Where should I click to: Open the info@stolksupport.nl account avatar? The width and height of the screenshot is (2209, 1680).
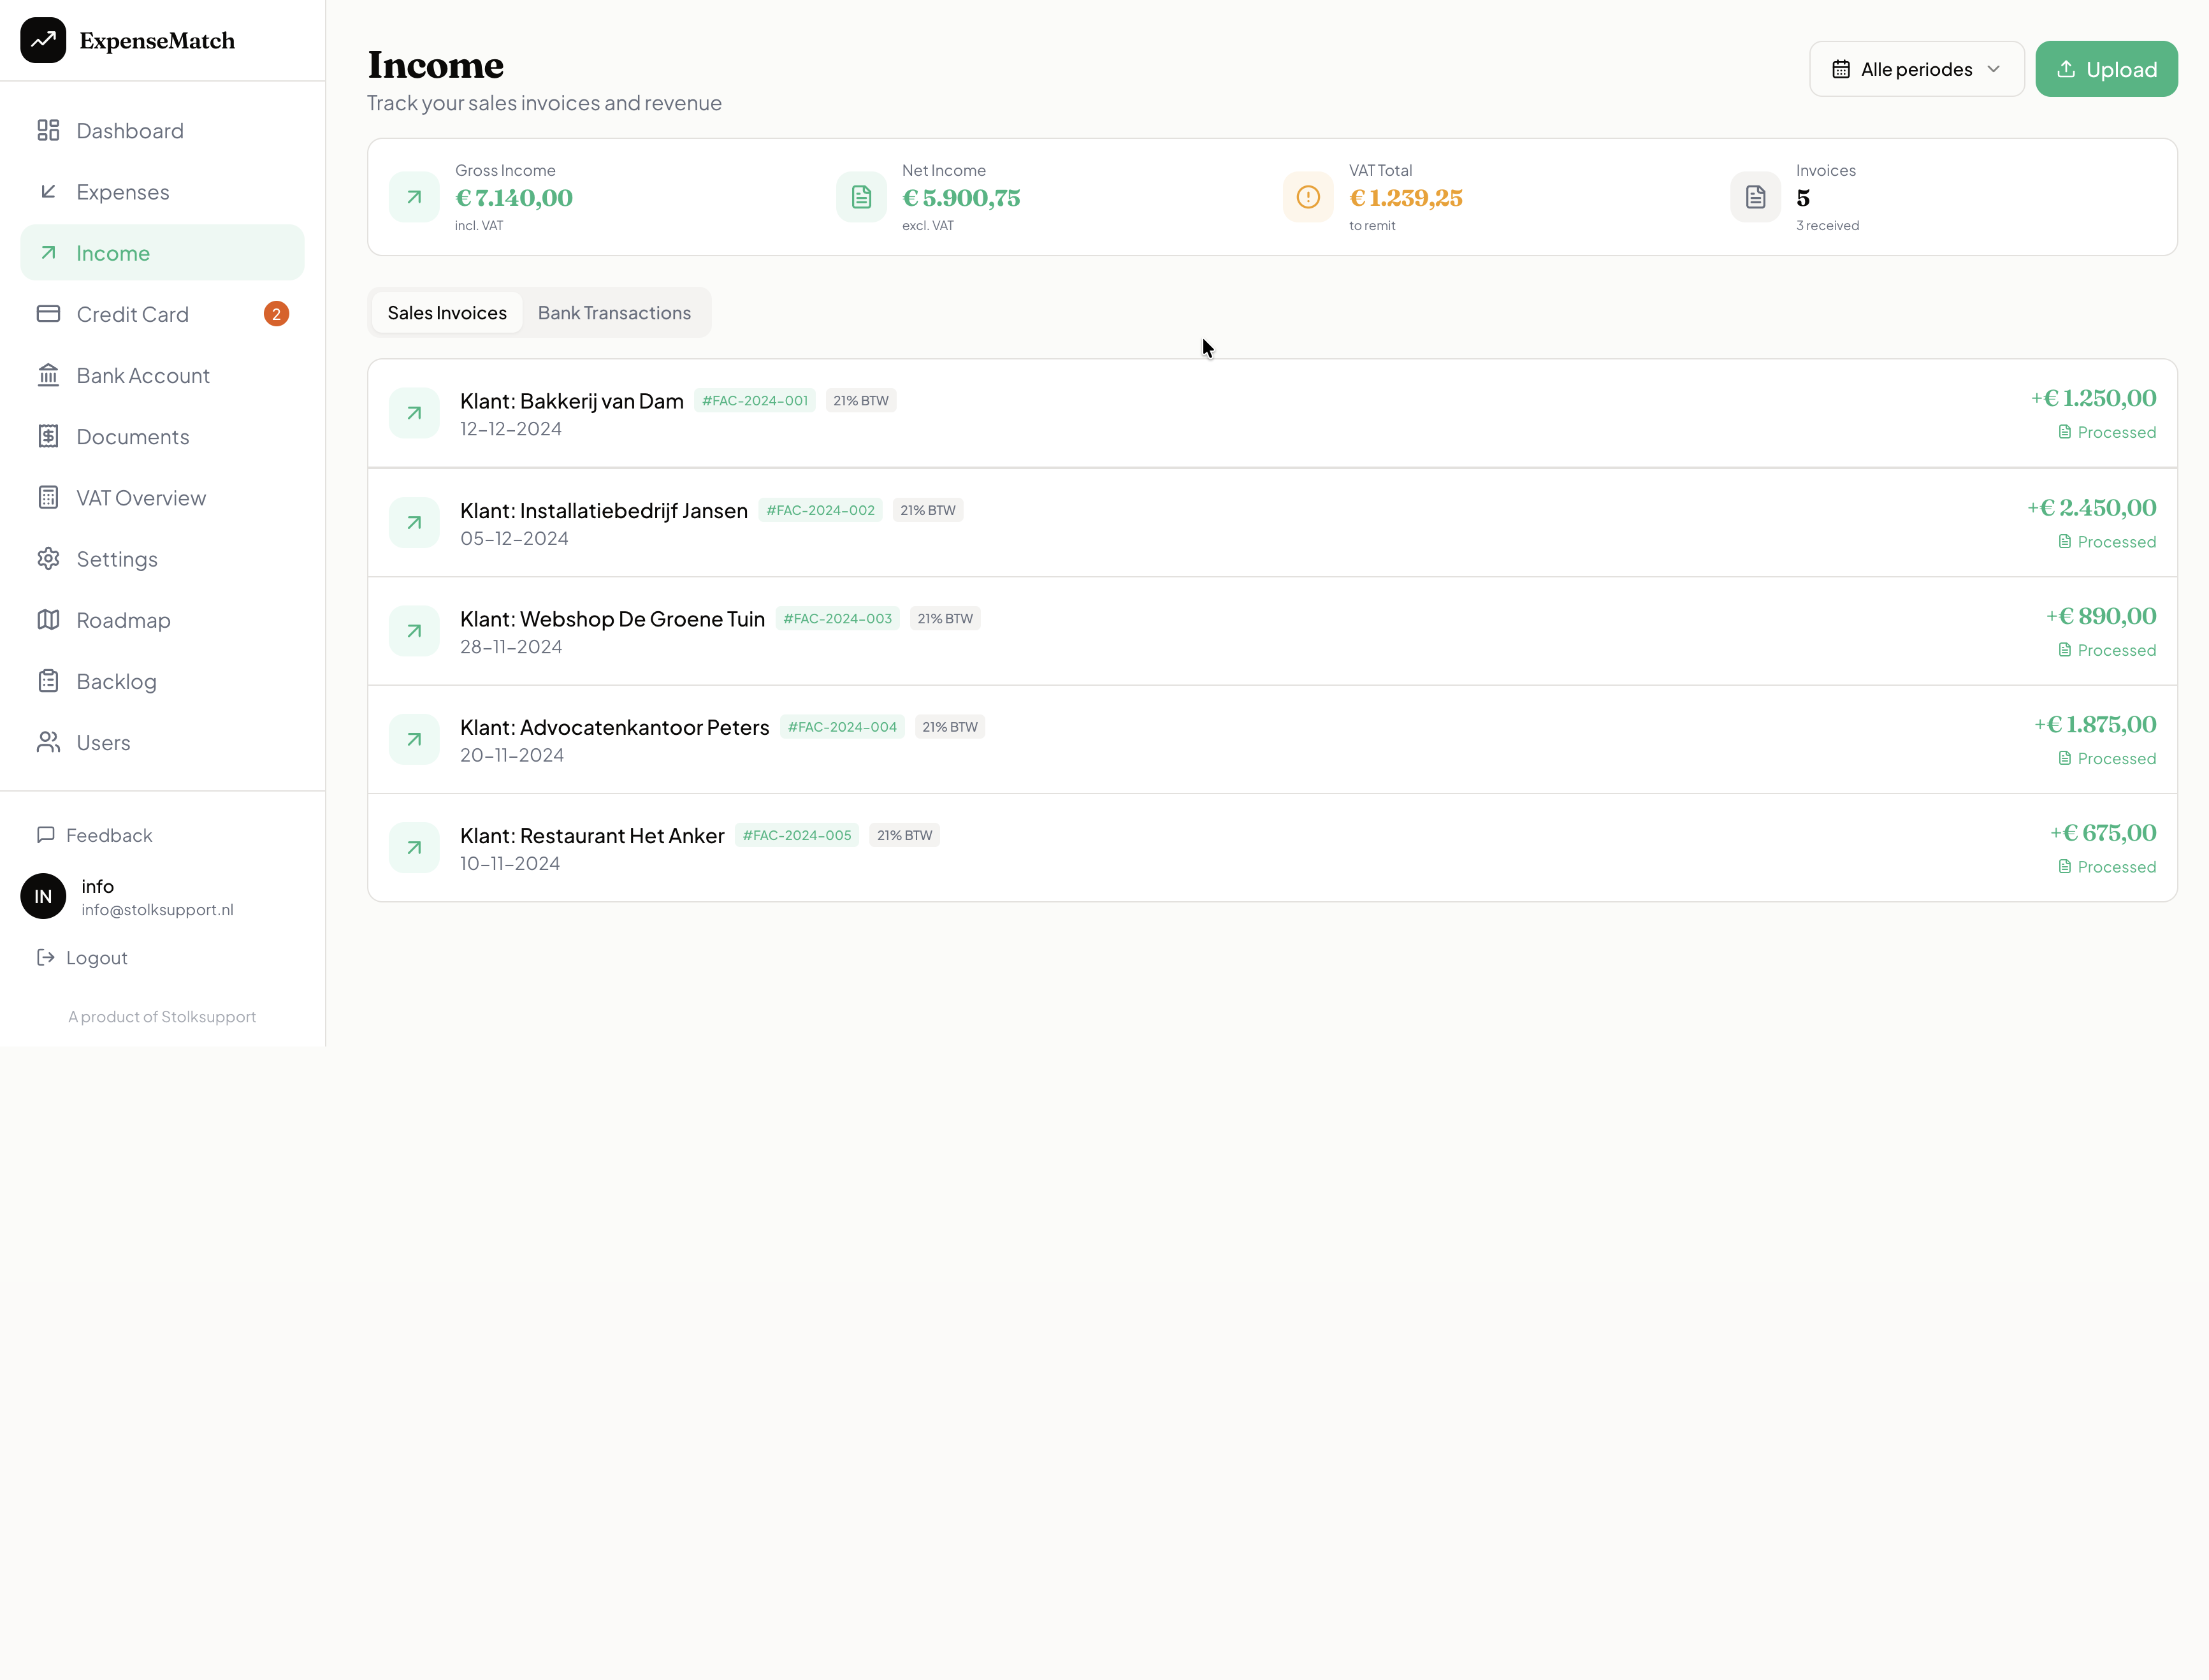[42, 896]
